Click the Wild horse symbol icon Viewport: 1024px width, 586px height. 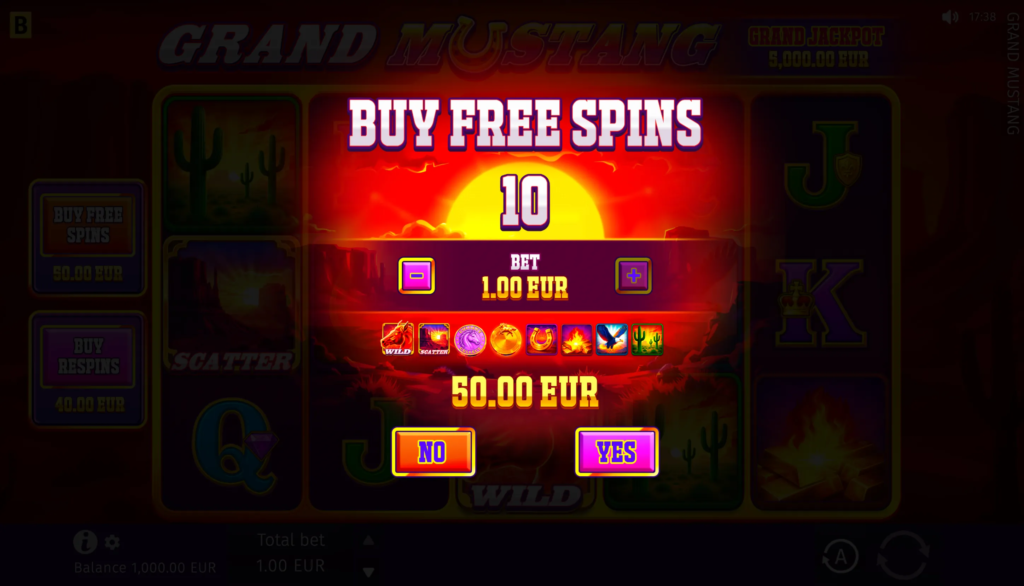(x=398, y=339)
